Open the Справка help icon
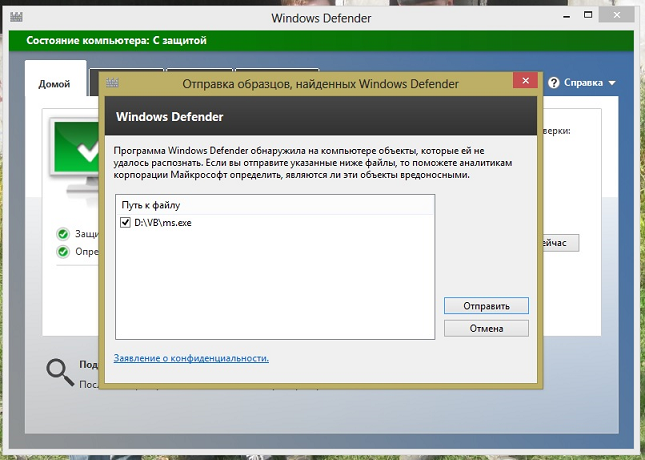 coord(554,83)
